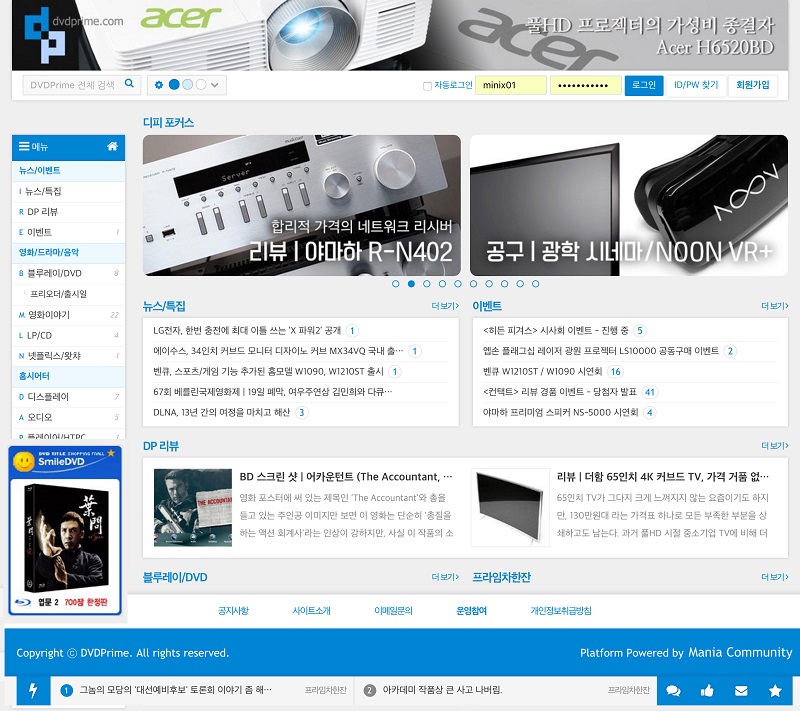This screenshot has width=800, height=711.
Task: Open the 이메일문의 footer link
Action: click(x=393, y=611)
